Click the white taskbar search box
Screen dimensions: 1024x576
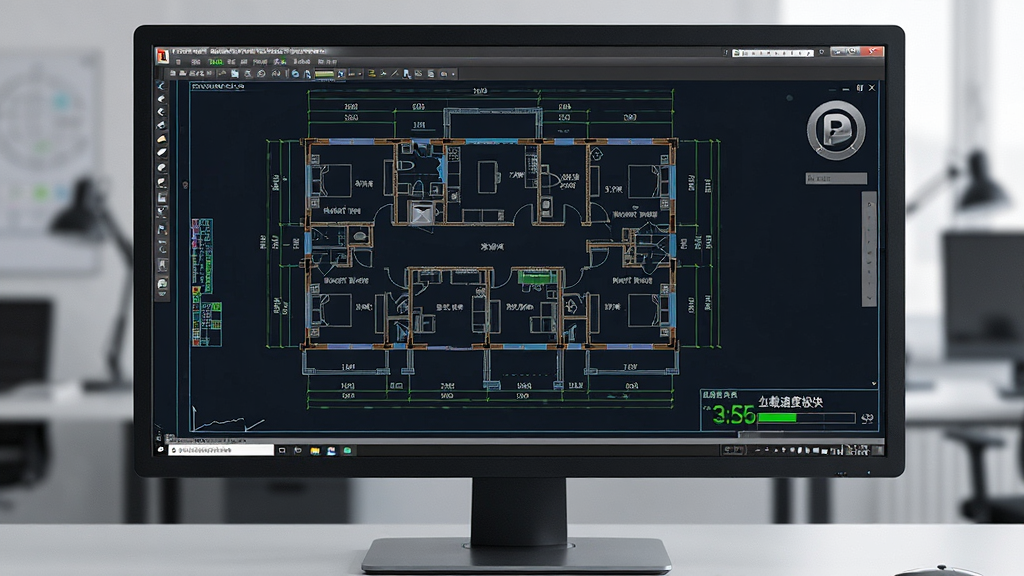point(221,450)
